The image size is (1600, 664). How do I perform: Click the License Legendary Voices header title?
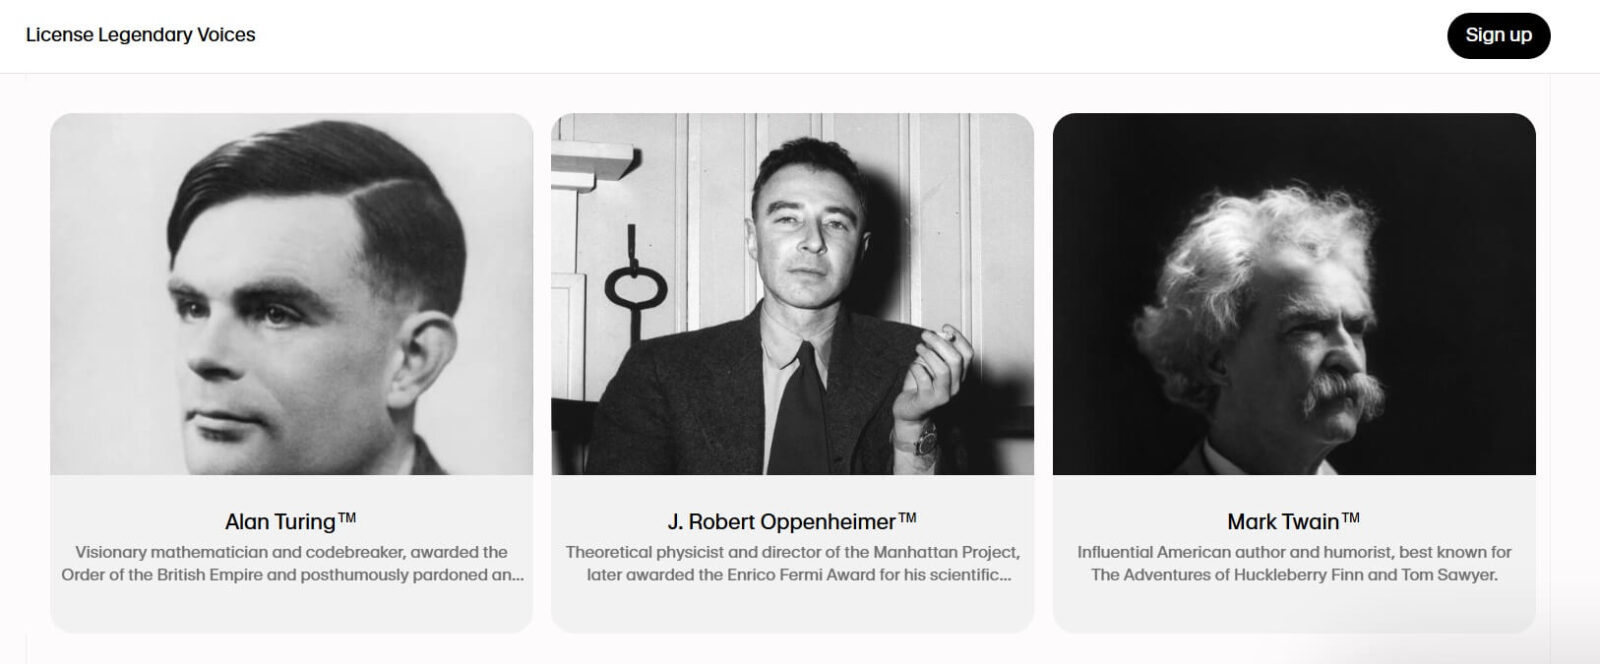click(x=140, y=35)
